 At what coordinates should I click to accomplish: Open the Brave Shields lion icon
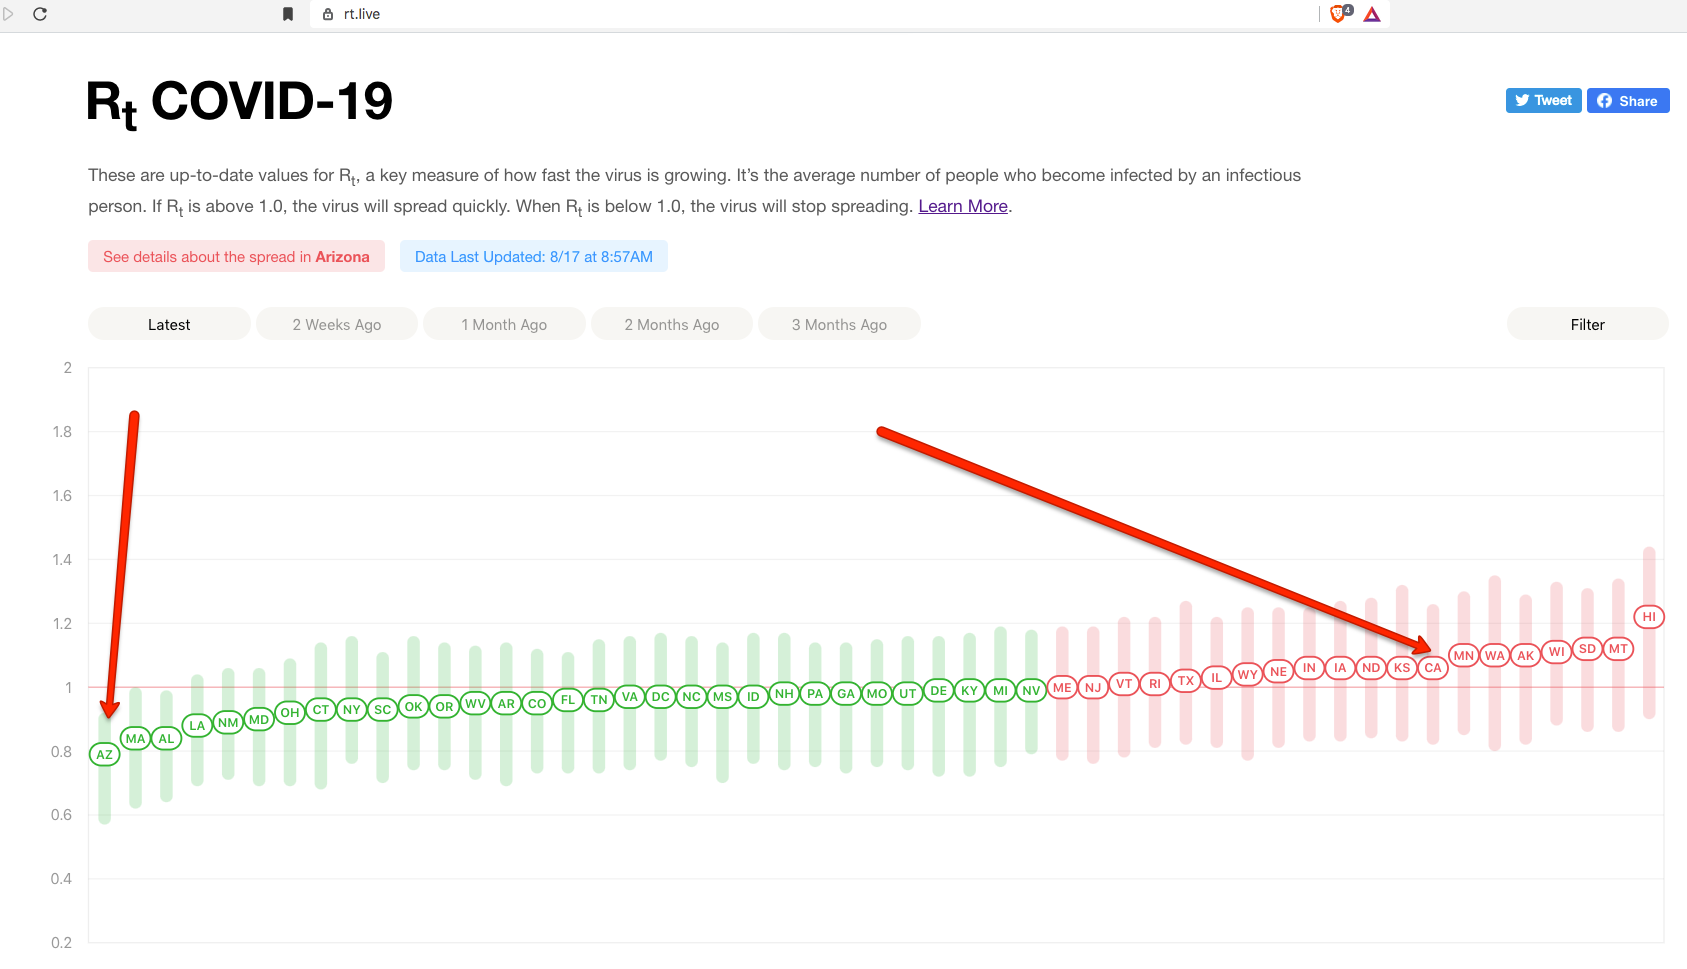point(1338,14)
